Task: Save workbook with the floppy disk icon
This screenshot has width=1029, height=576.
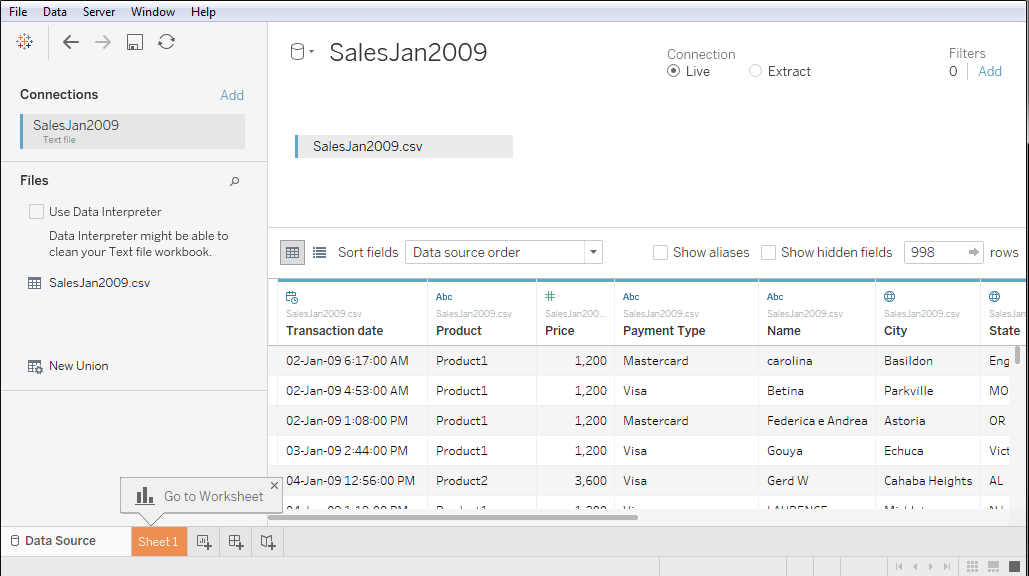Action: click(x=135, y=42)
